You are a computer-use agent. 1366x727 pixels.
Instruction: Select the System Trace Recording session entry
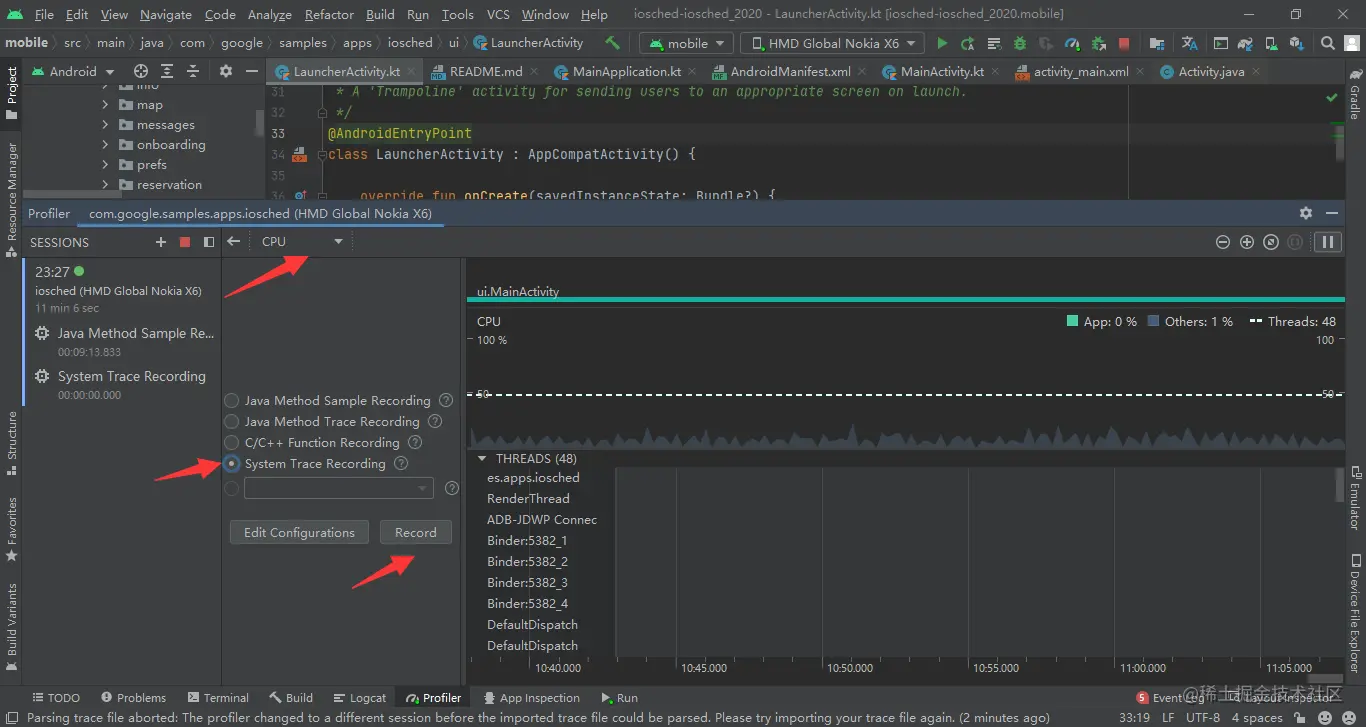(121, 384)
